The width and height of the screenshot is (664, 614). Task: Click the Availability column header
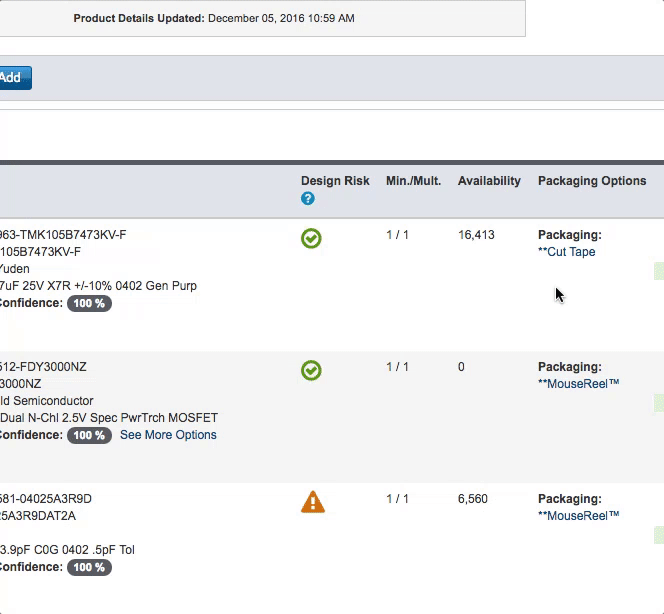pos(489,181)
